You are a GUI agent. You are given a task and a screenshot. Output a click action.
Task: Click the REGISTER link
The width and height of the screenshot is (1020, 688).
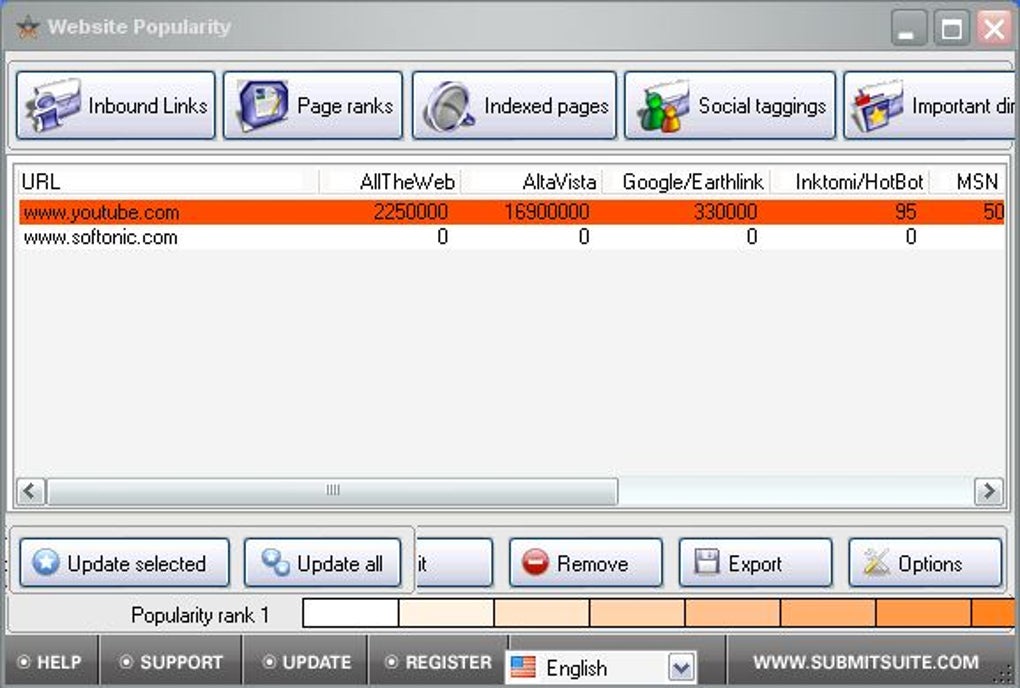click(438, 662)
